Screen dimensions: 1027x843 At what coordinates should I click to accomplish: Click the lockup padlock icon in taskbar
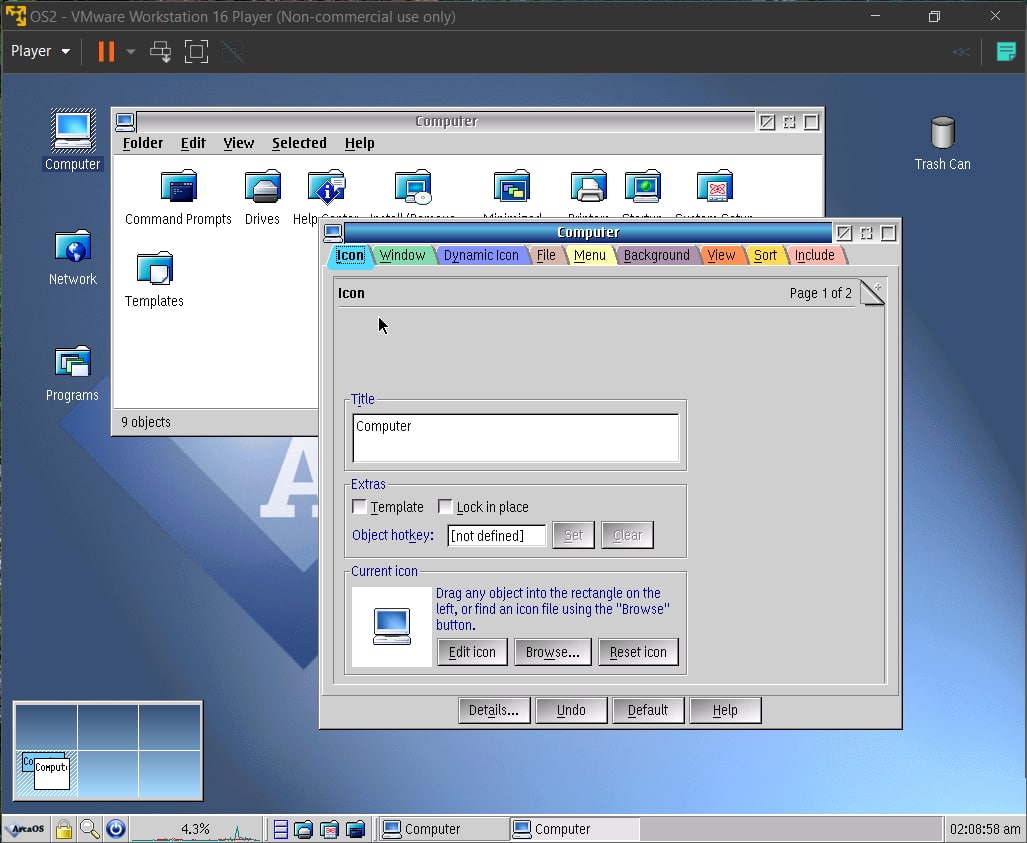[x=64, y=829]
